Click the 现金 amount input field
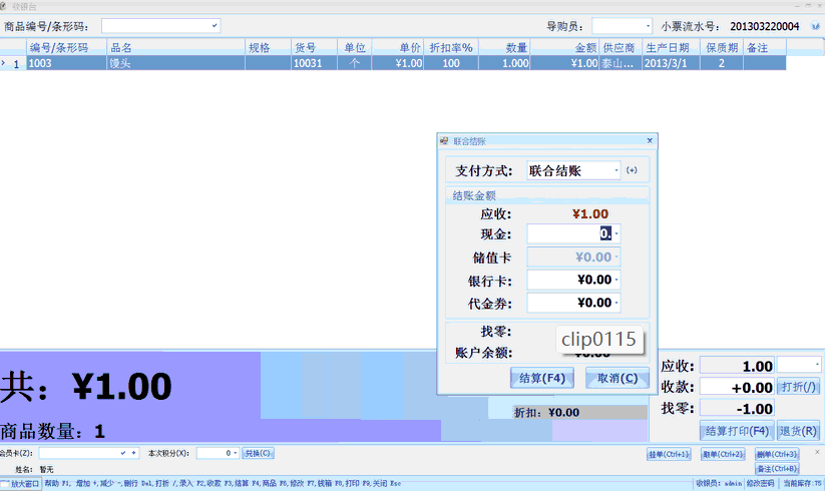Screen dimensions: 825x491 tap(568, 234)
